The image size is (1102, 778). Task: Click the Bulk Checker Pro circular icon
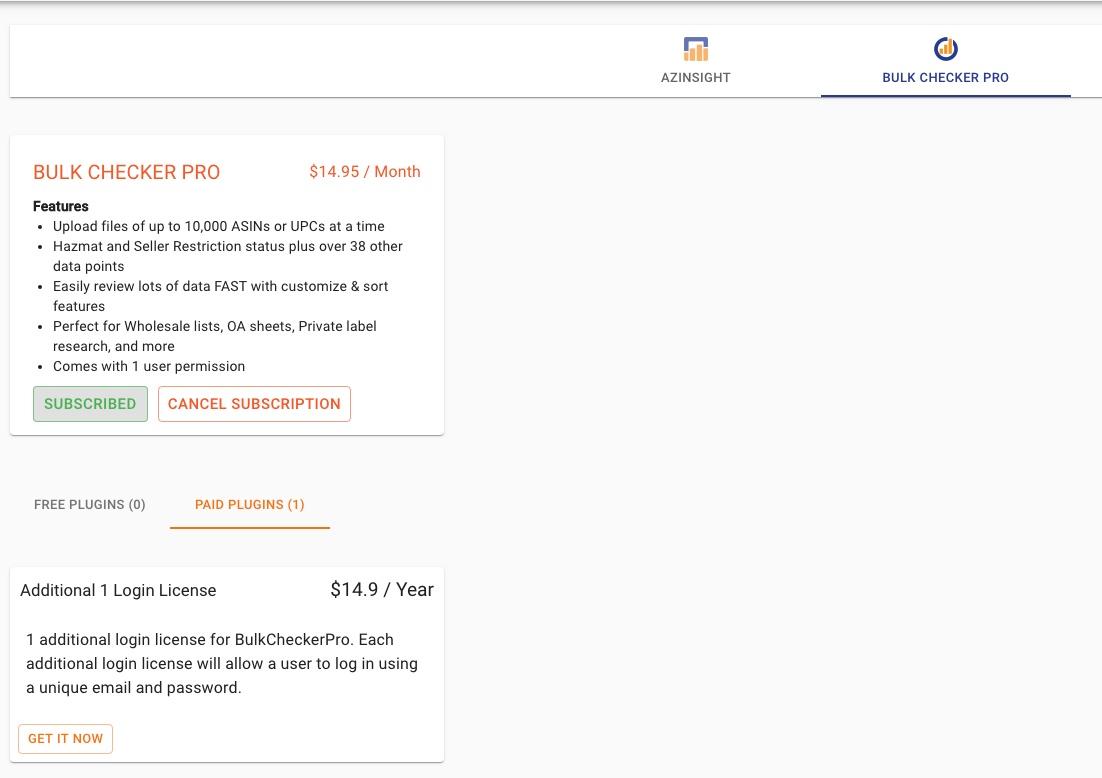(x=945, y=48)
